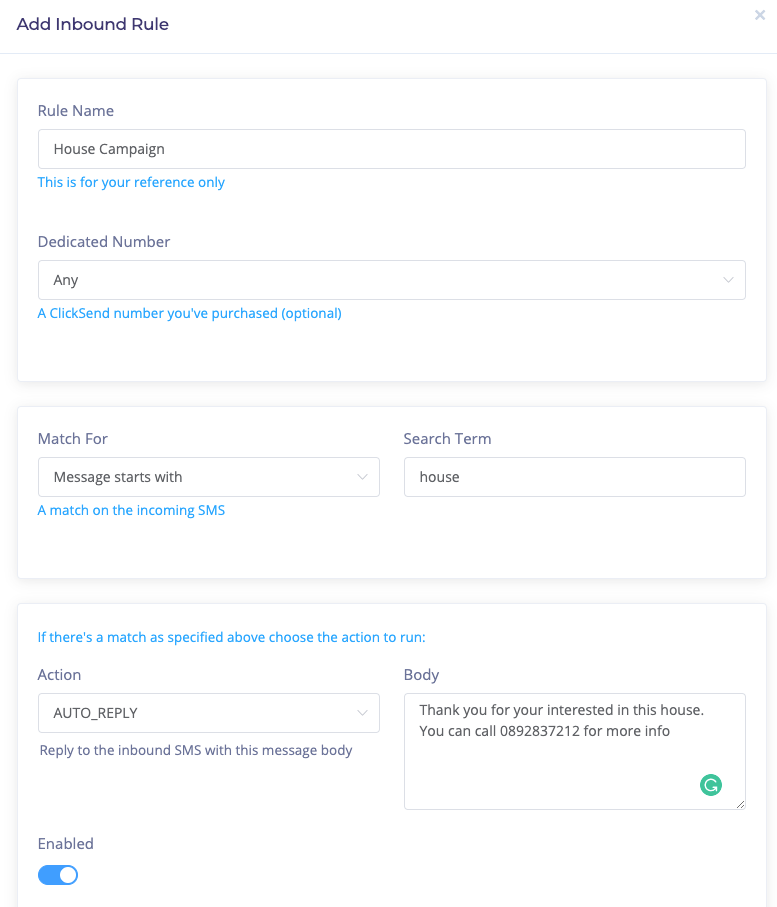This screenshot has width=777, height=907.
Task: Click the Grammarly icon in Body field
Action: [x=710, y=785]
